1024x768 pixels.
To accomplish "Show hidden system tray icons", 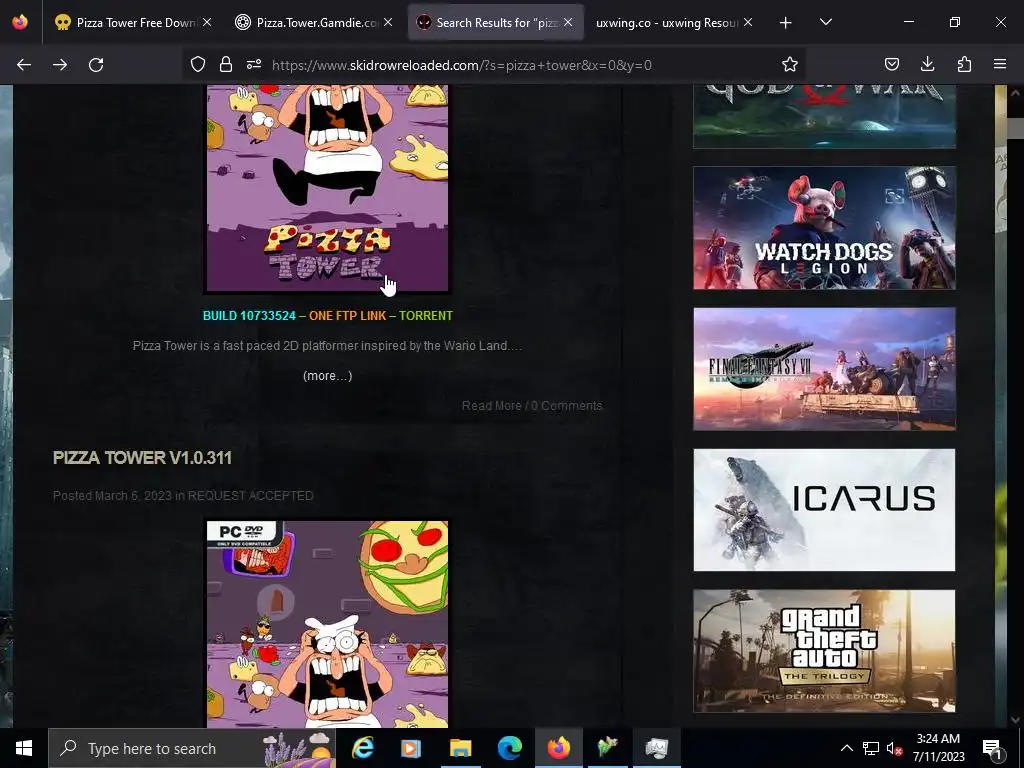I will point(846,748).
